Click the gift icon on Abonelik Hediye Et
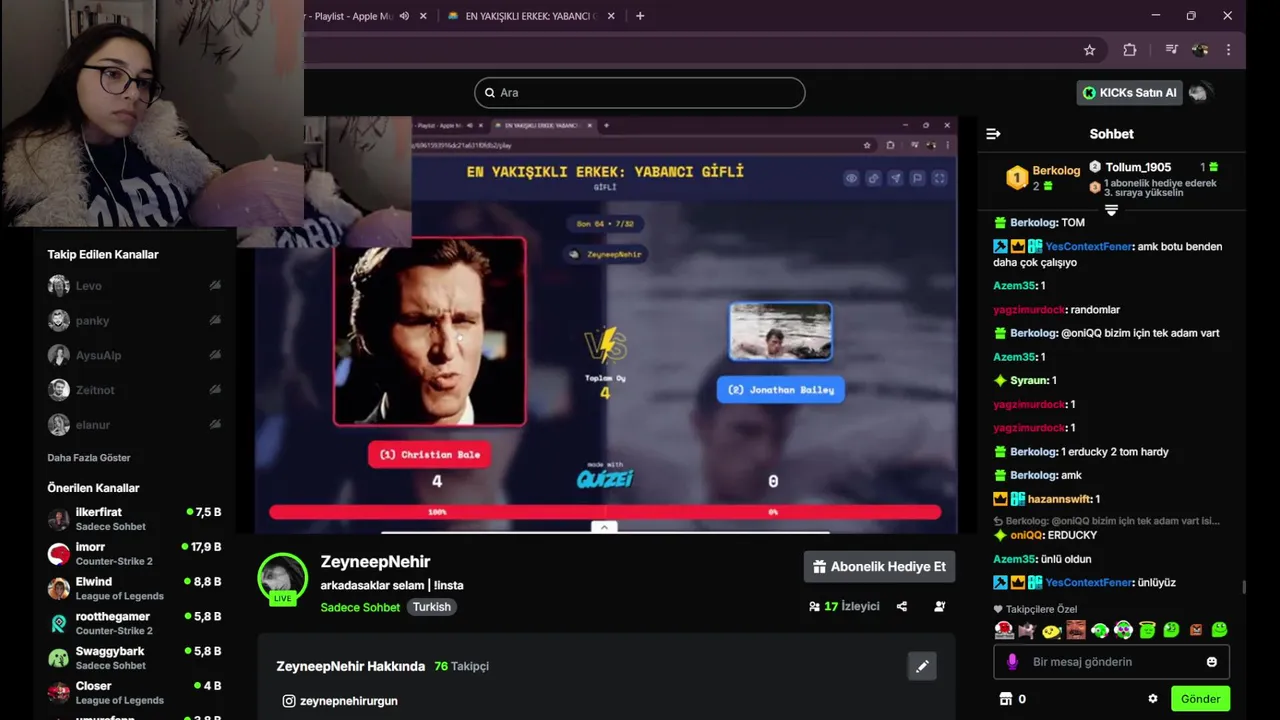 820,567
